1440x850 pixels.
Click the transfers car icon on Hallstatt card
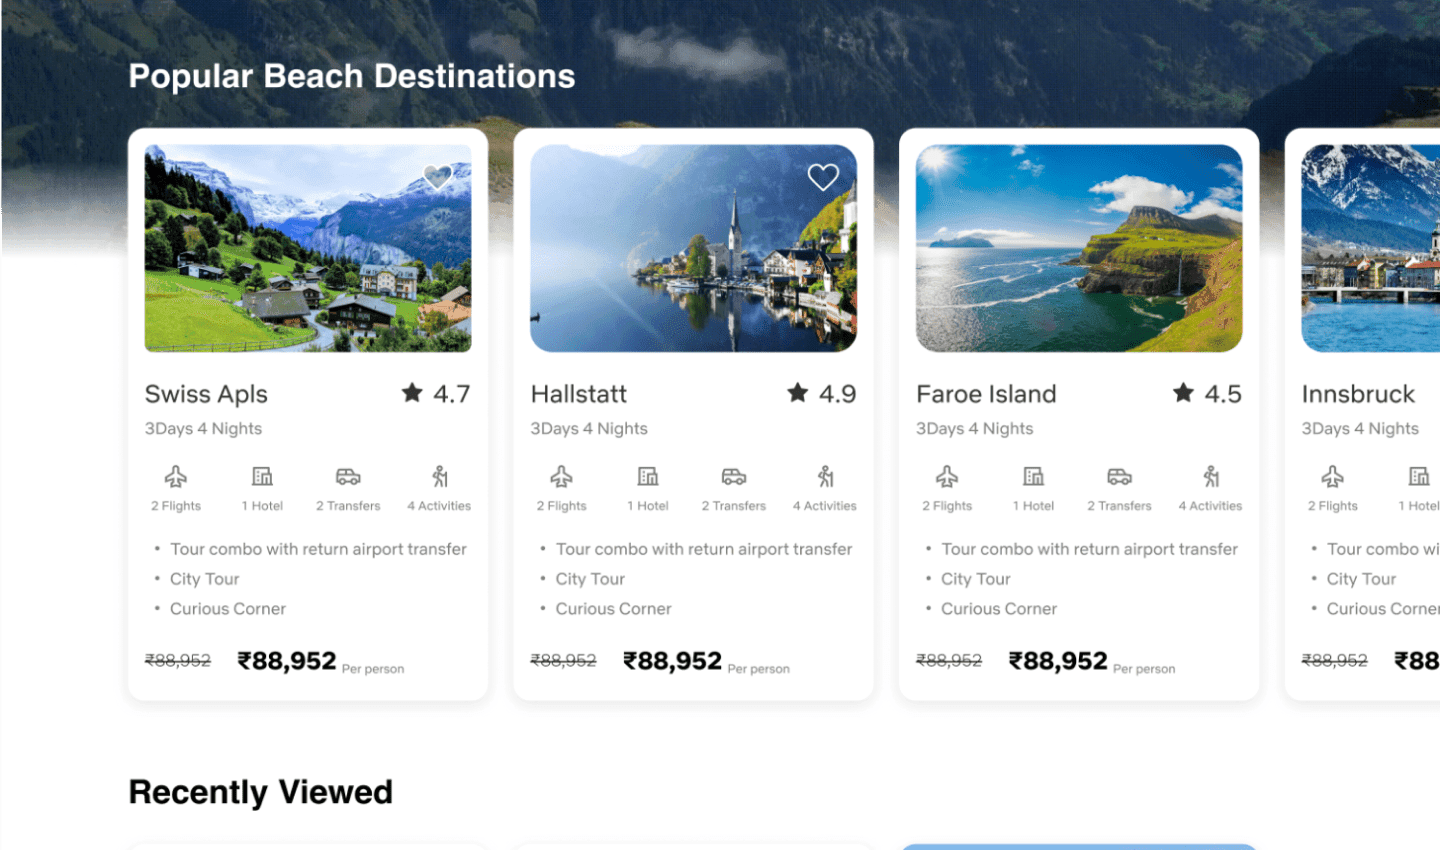[734, 476]
